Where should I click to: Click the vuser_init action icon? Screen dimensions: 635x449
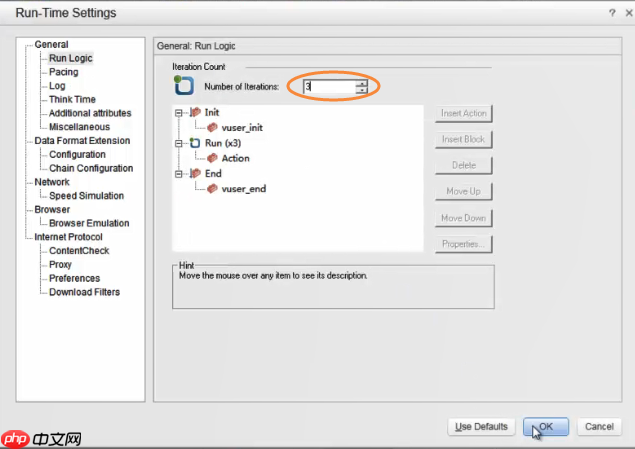point(213,128)
